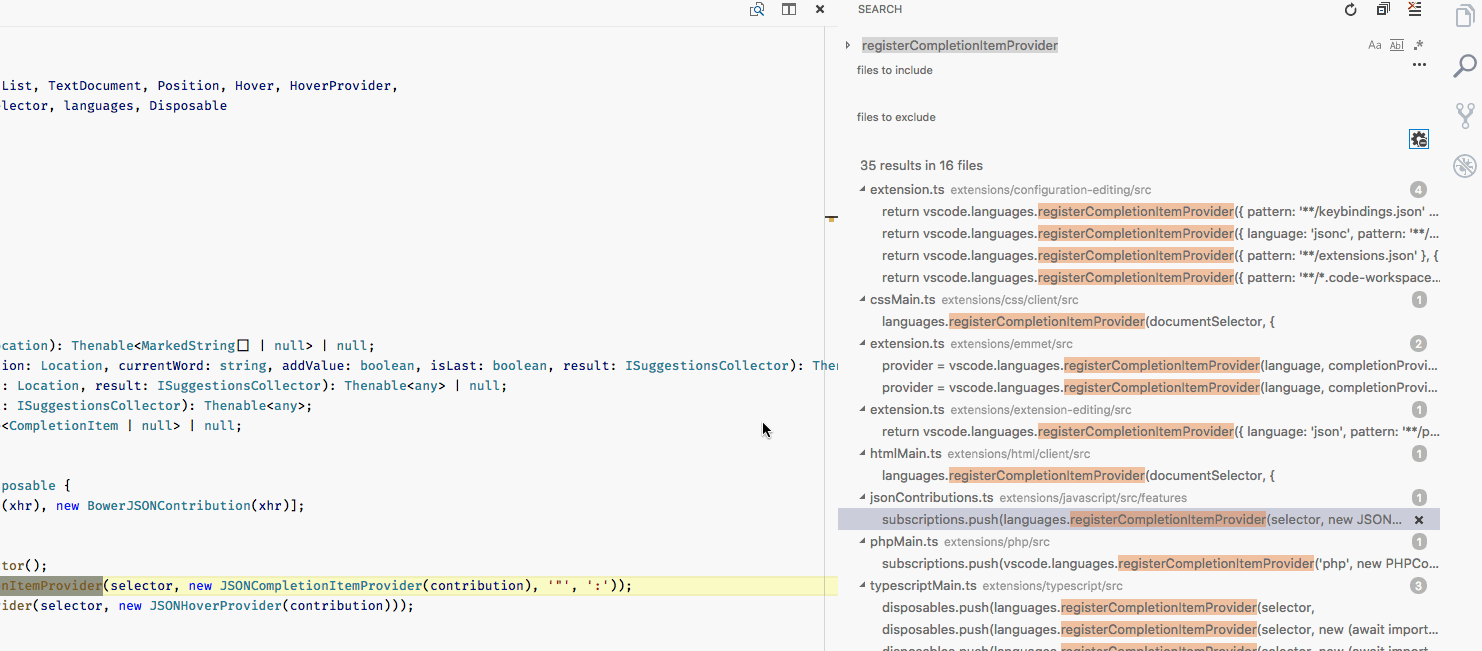Disable Use Exclude Settings and Ignore Files
The image size is (1482, 651).
point(1418,138)
